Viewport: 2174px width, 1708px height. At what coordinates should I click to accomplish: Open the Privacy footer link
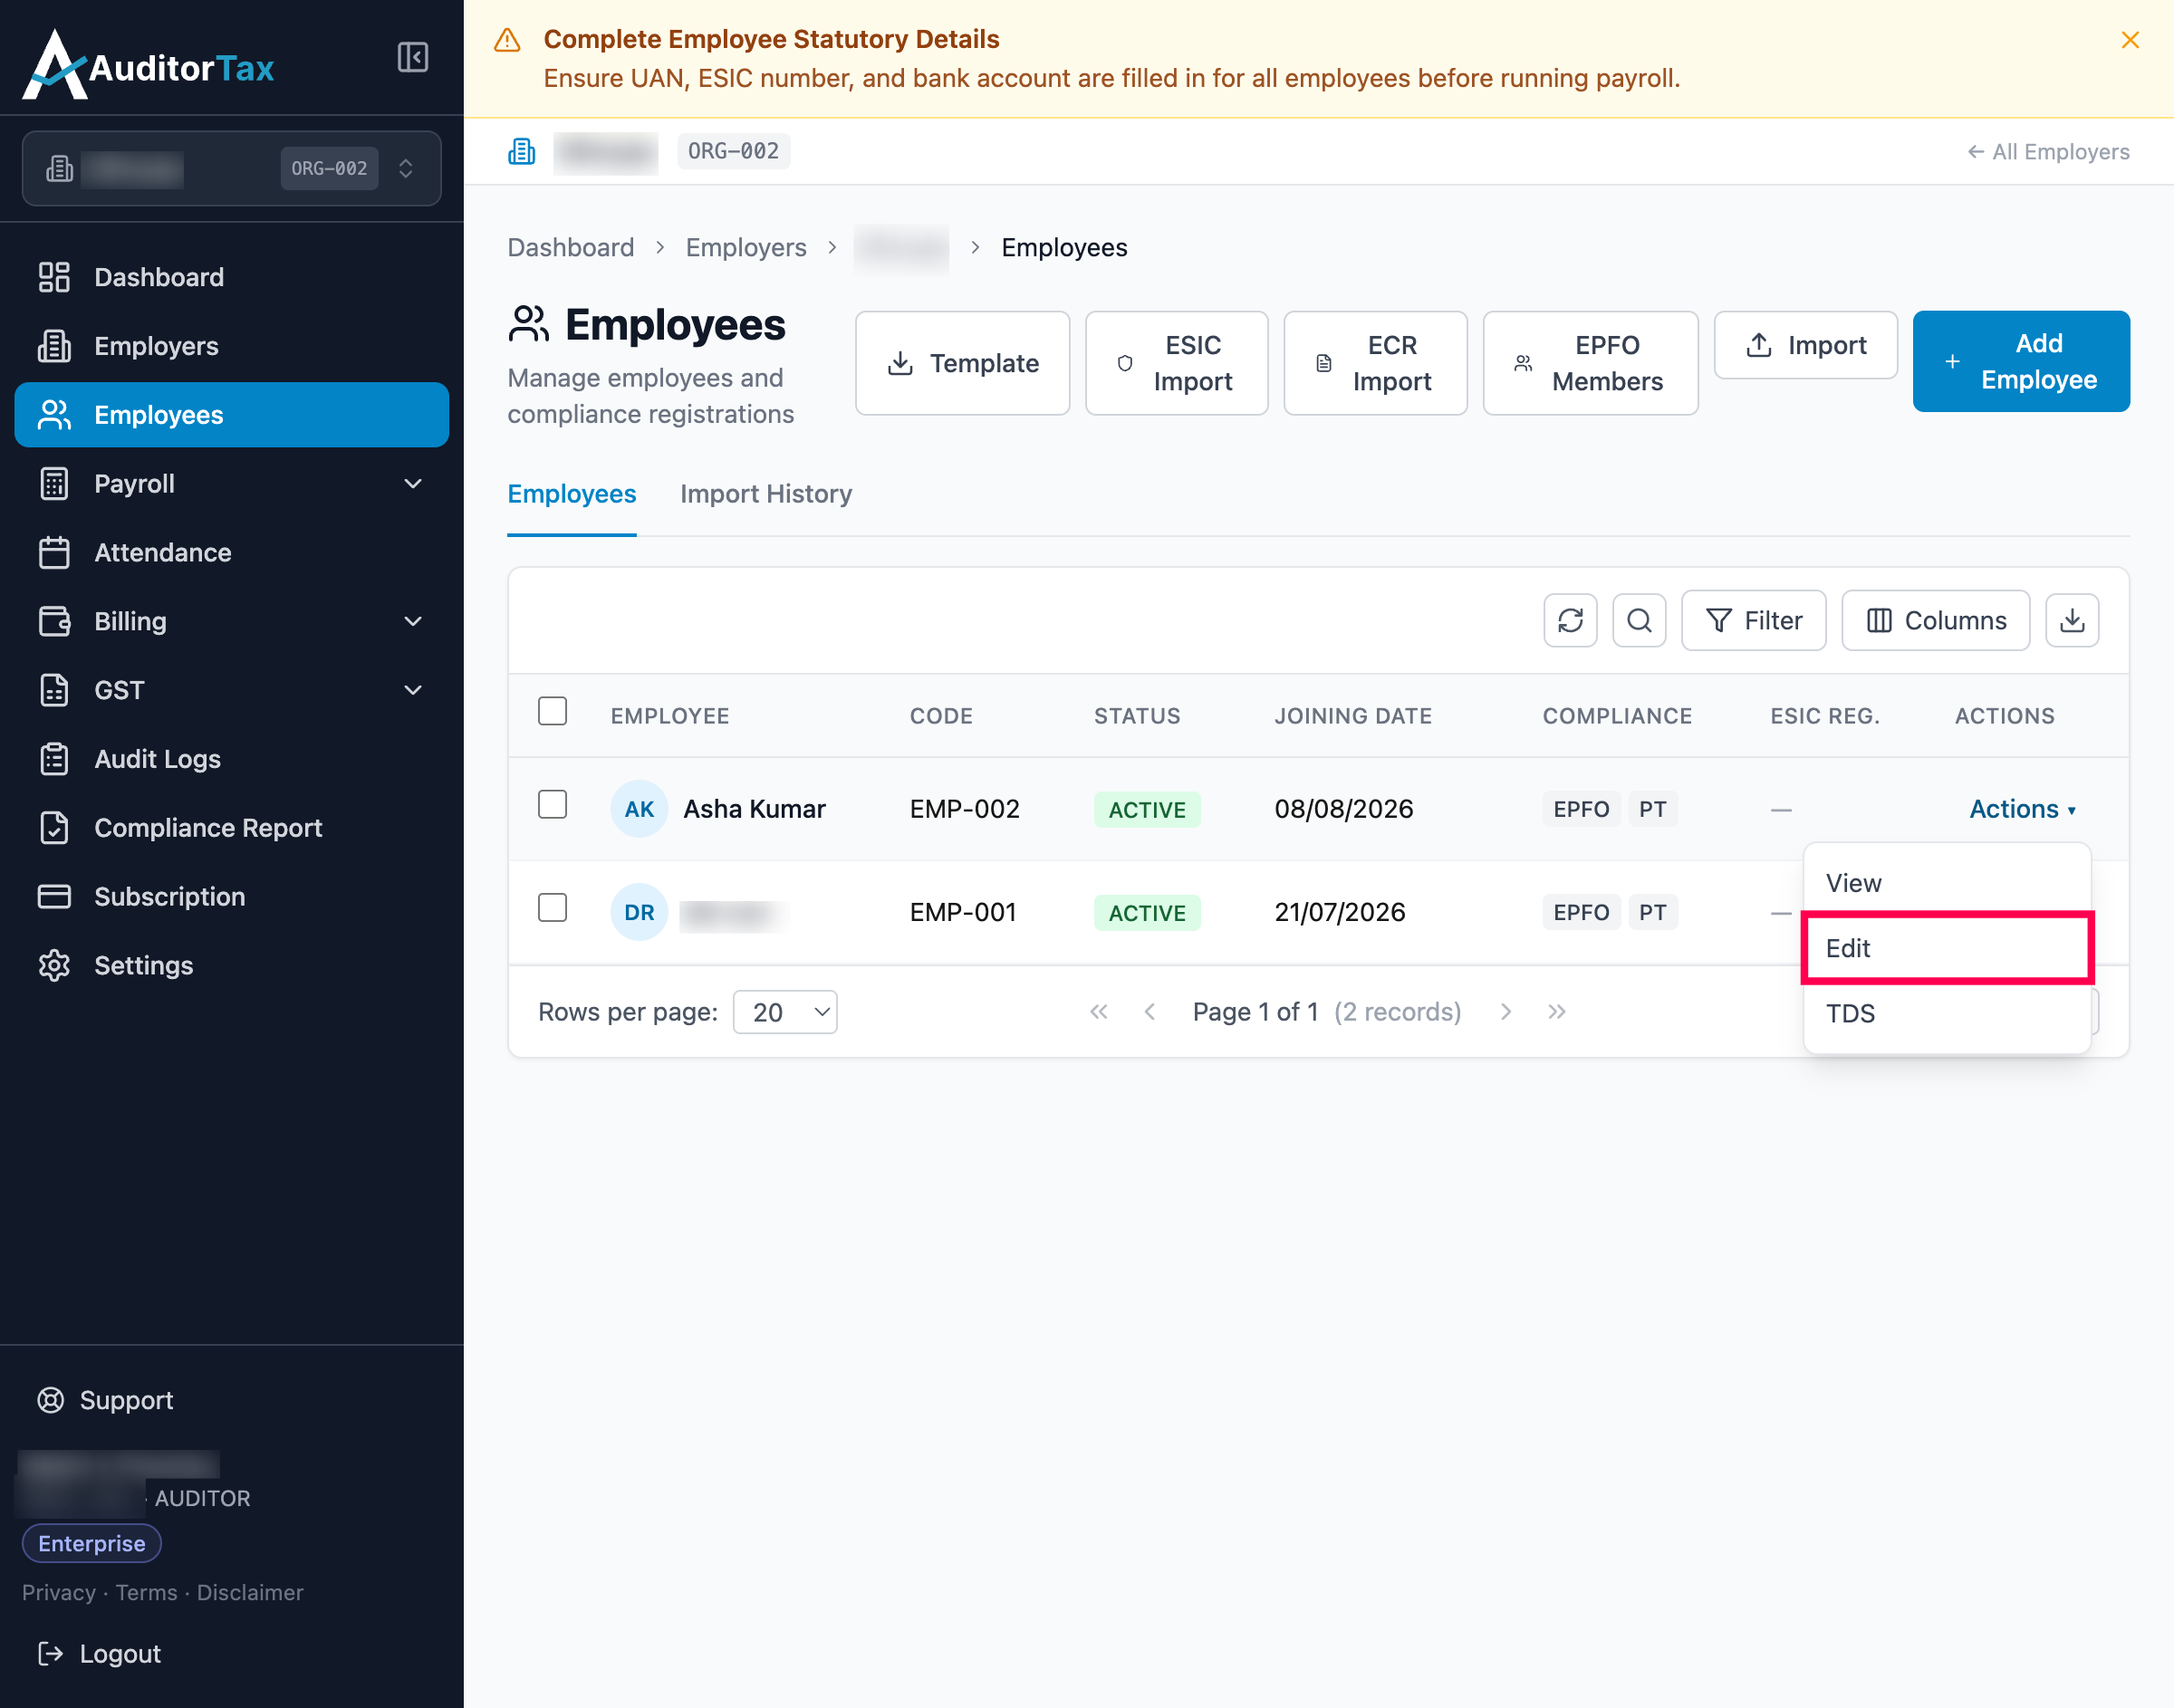click(59, 1592)
